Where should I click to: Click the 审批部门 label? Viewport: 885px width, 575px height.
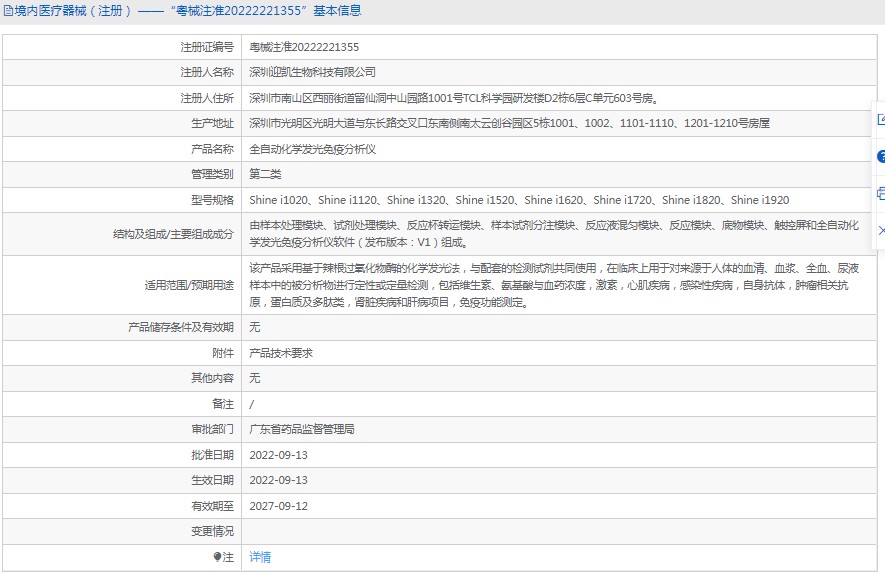click(x=212, y=429)
